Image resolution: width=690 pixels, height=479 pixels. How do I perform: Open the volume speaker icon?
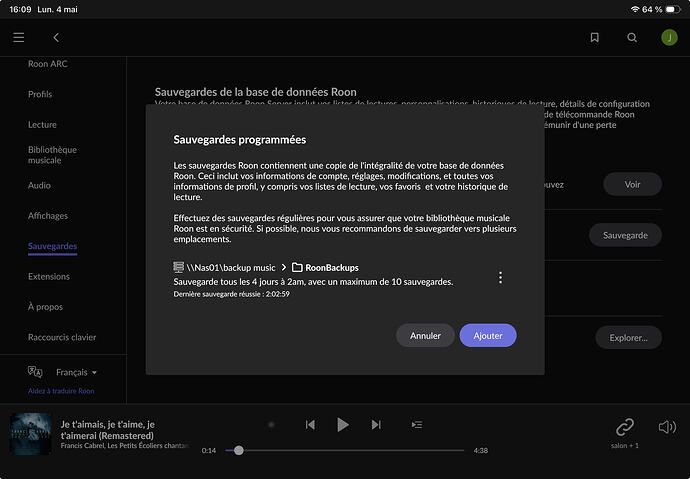tap(667, 427)
